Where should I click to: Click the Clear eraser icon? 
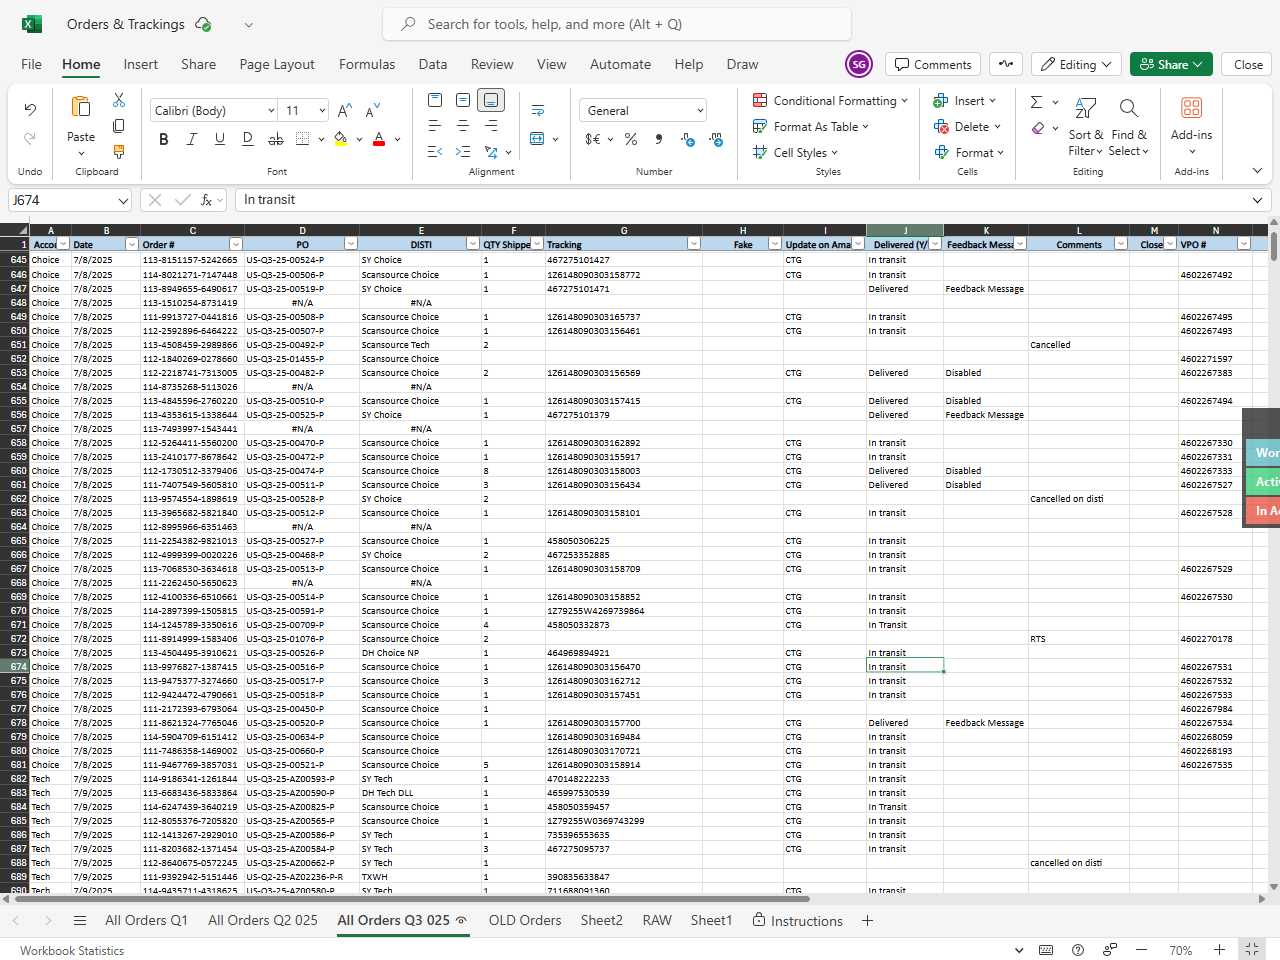point(1038,128)
